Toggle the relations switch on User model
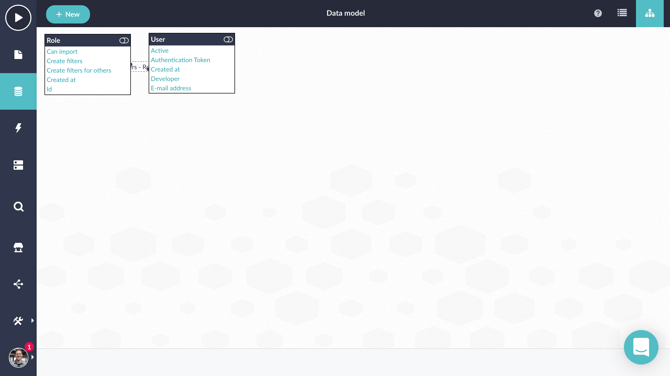This screenshot has width=670, height=376. click(228, 39)
